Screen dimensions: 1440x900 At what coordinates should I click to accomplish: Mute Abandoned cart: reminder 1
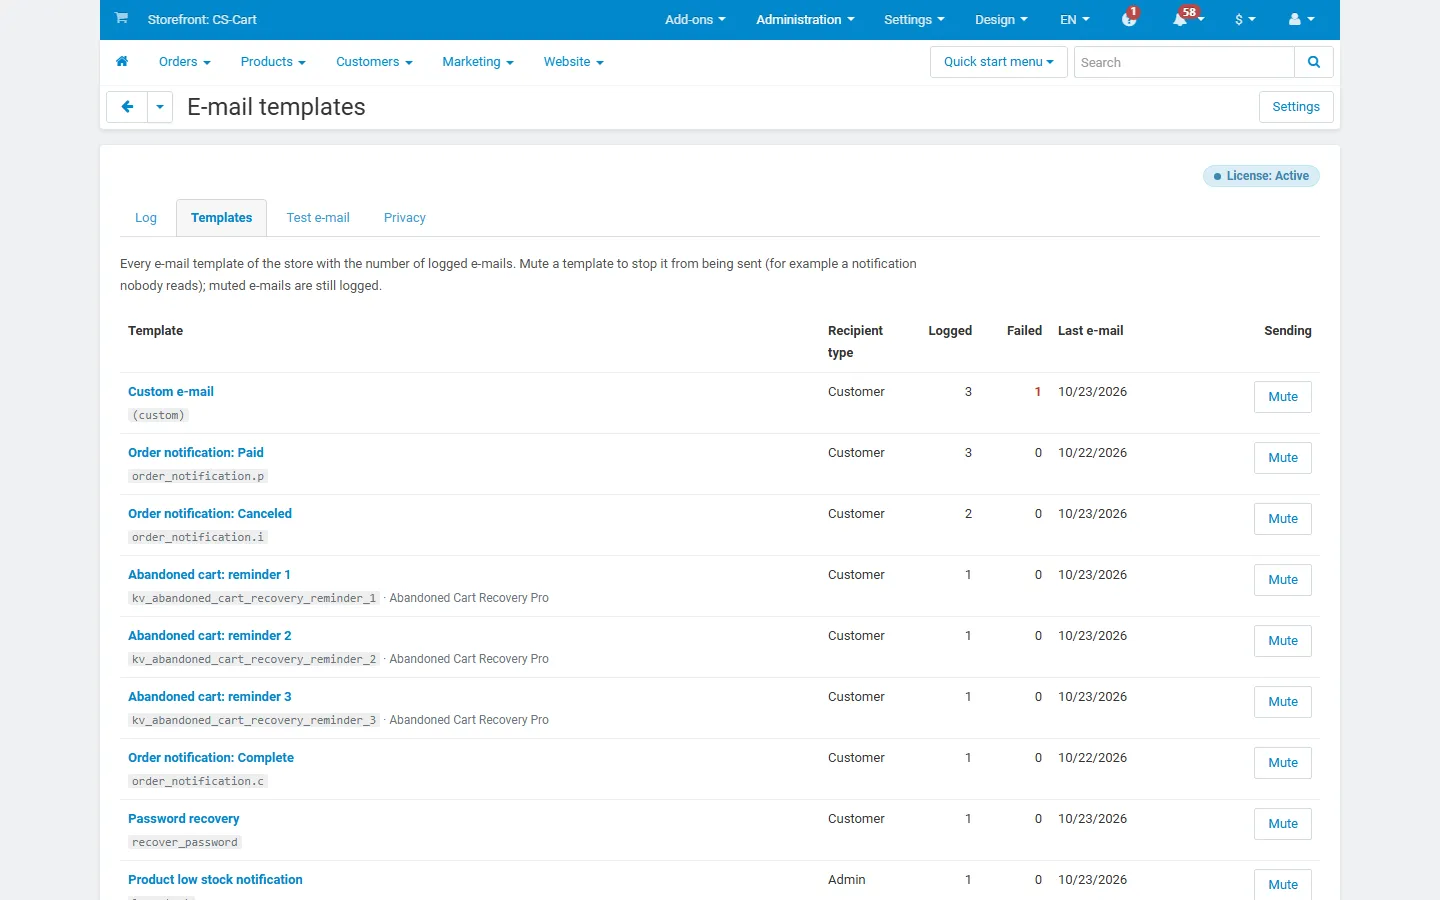1283,580
